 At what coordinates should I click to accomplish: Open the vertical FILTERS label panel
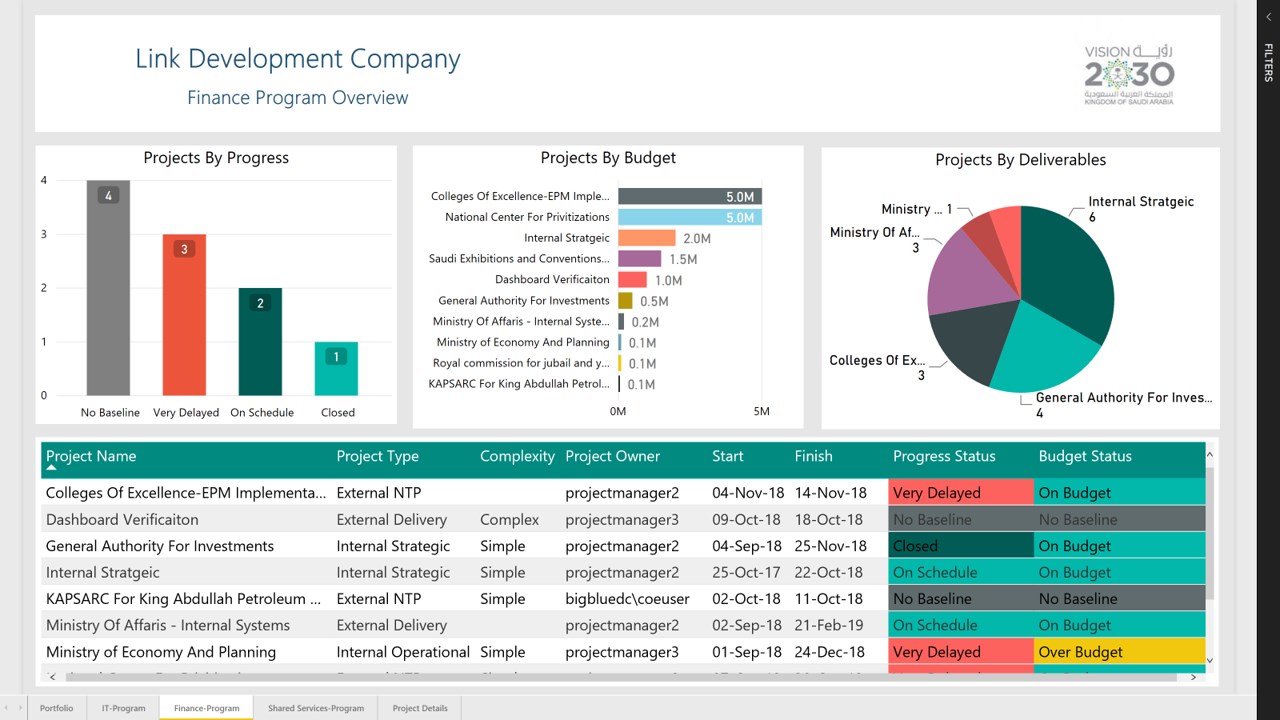pyautogui.click(x=1268, y=62)
